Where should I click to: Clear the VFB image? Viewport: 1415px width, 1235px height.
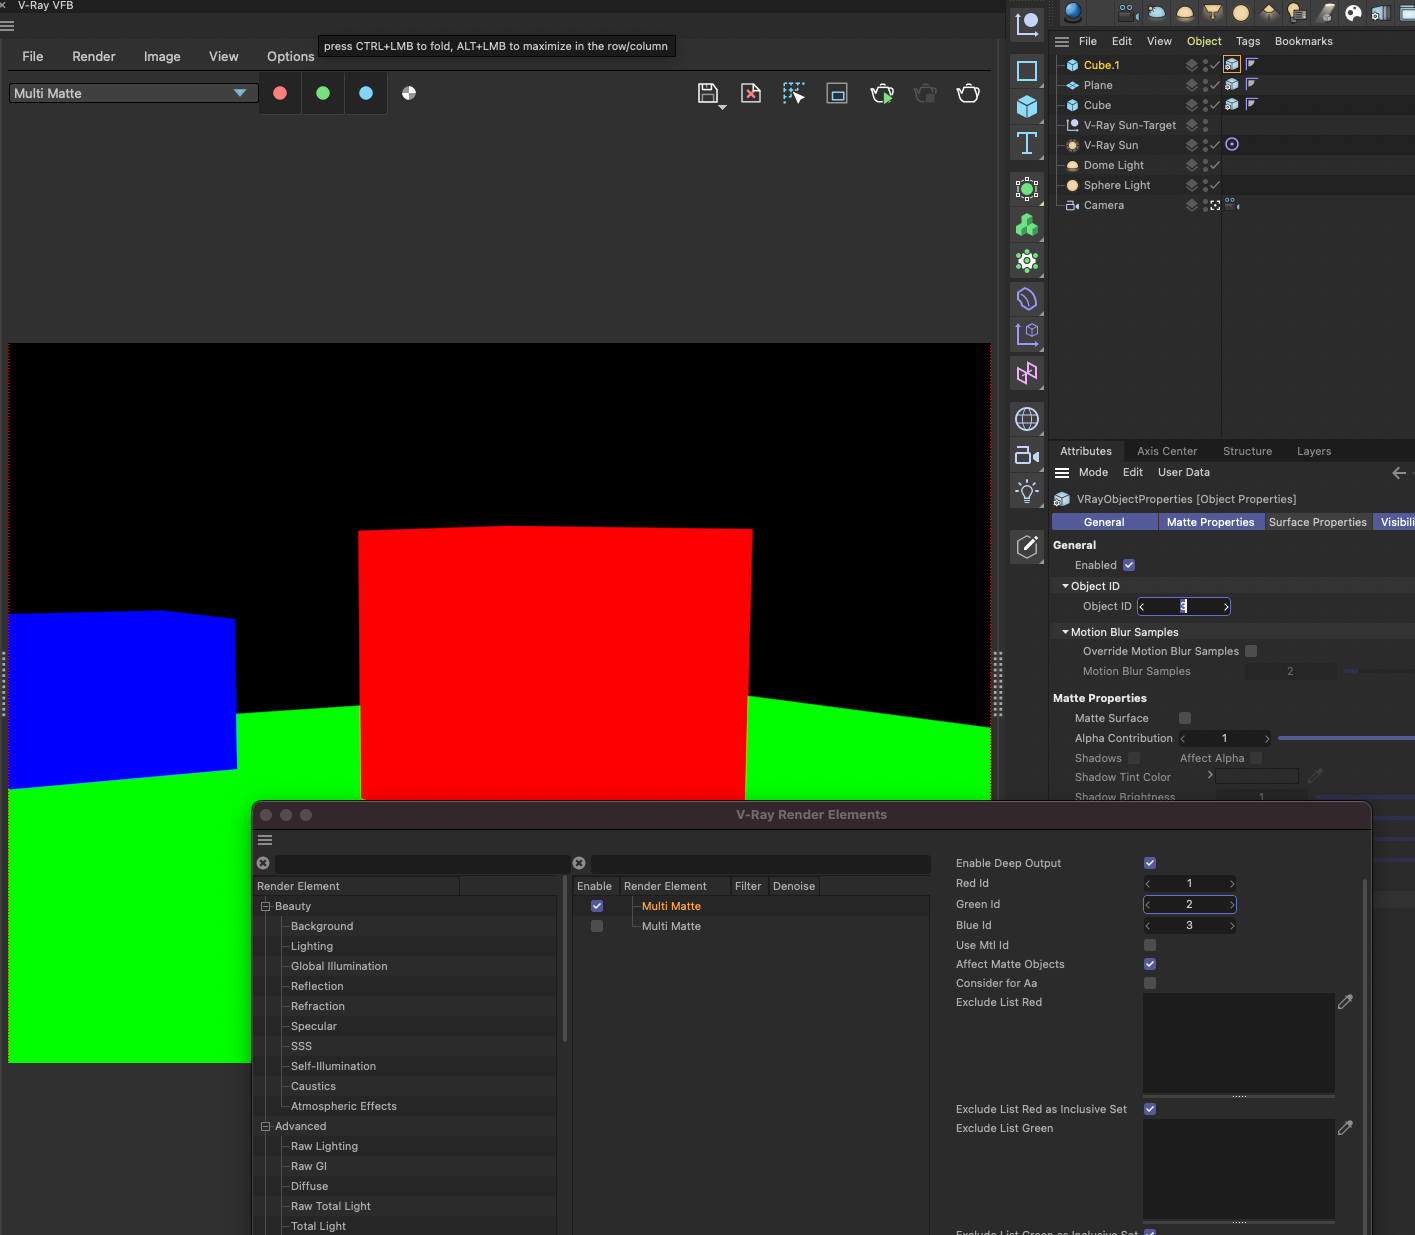(751, 94)
